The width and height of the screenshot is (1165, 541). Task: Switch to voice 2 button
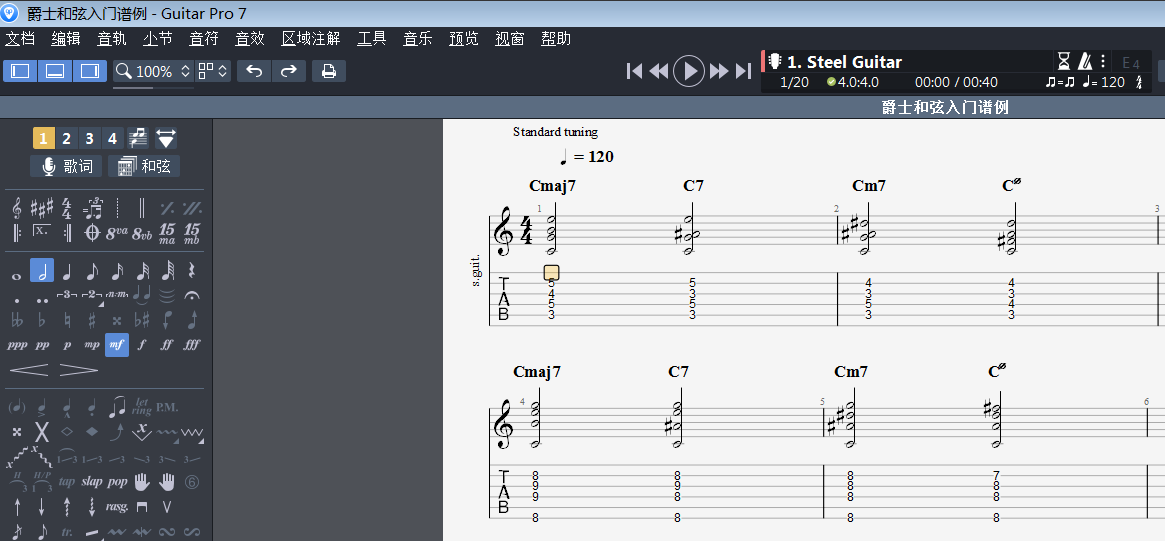point(66,138)
